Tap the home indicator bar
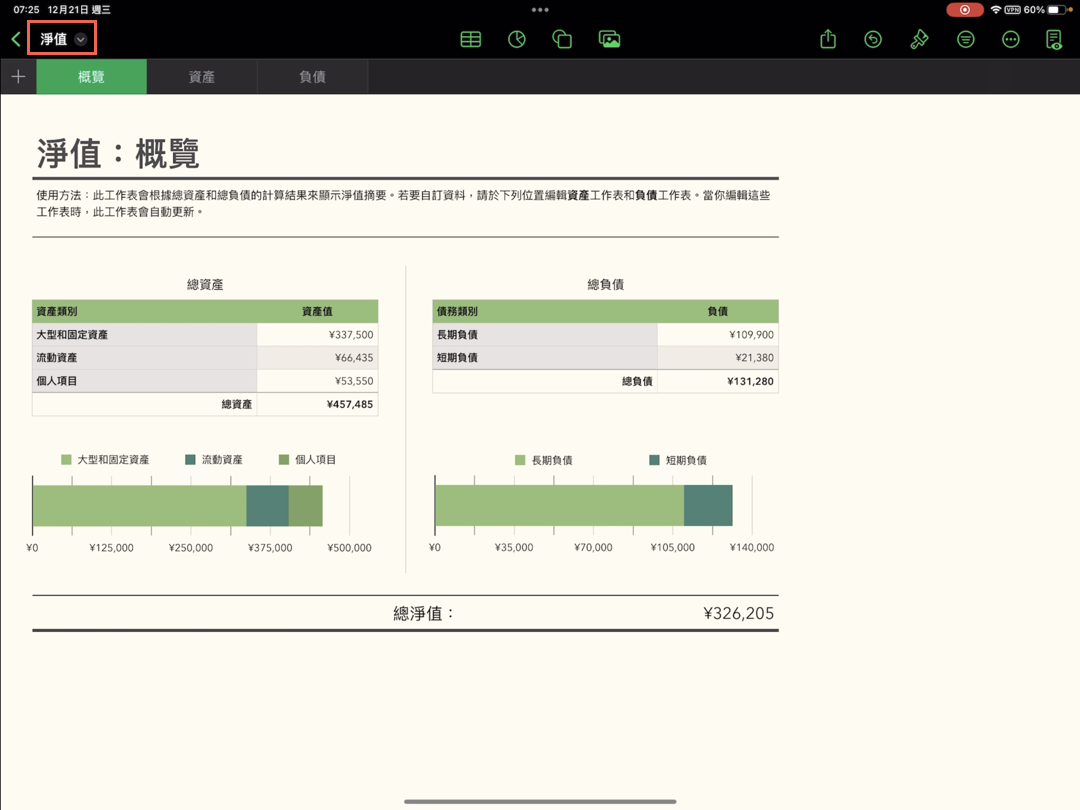Viewport: 1080px width, 810px height. coord(540,802)
